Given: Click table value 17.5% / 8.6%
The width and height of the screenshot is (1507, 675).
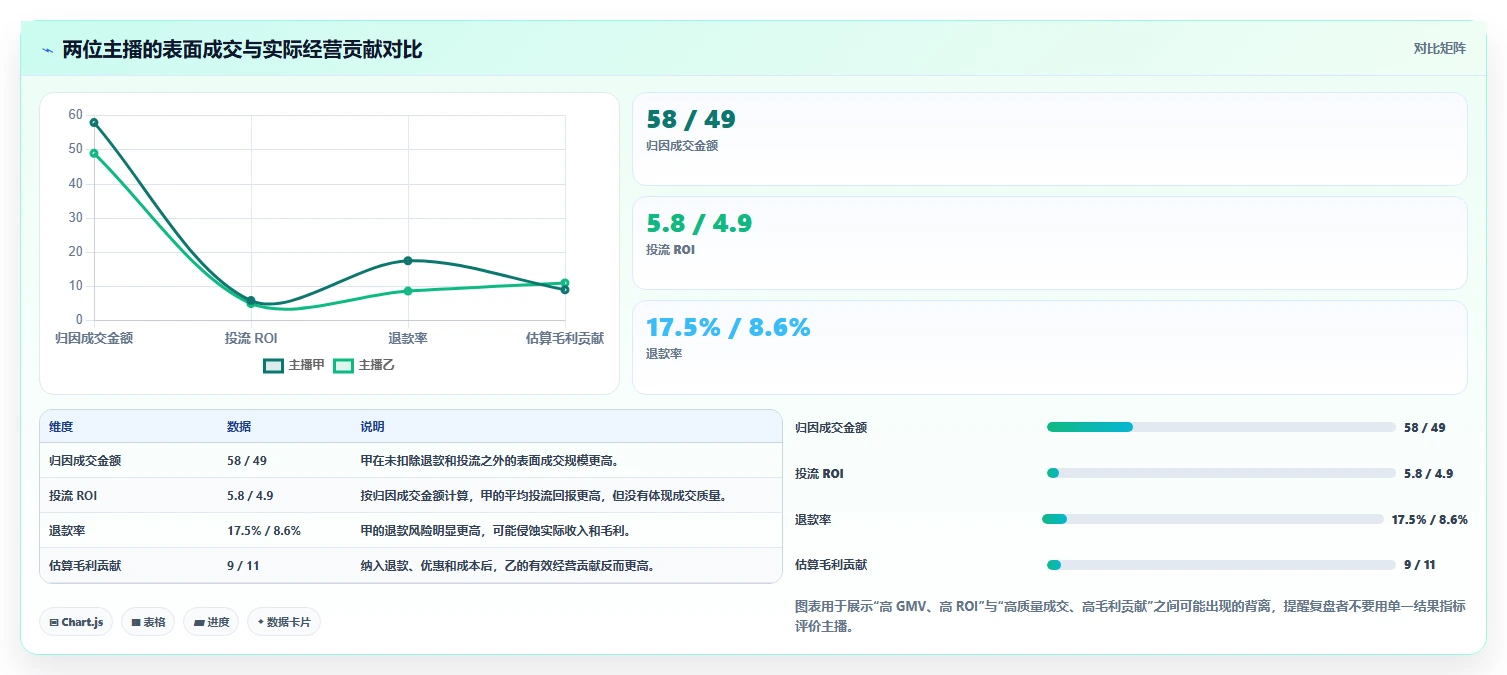Looking at the screenshot, I should (x=264, y=530).
